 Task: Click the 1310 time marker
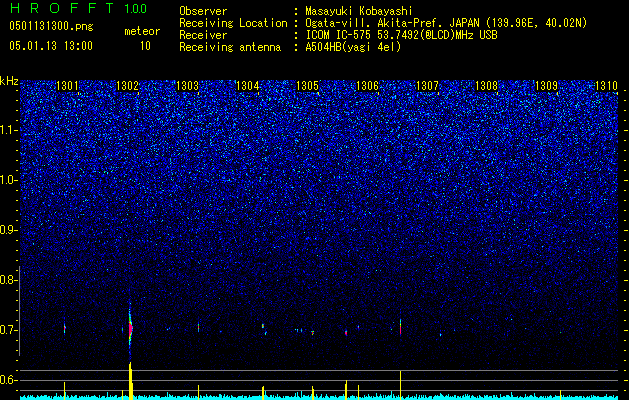click(x=607, y=85)
